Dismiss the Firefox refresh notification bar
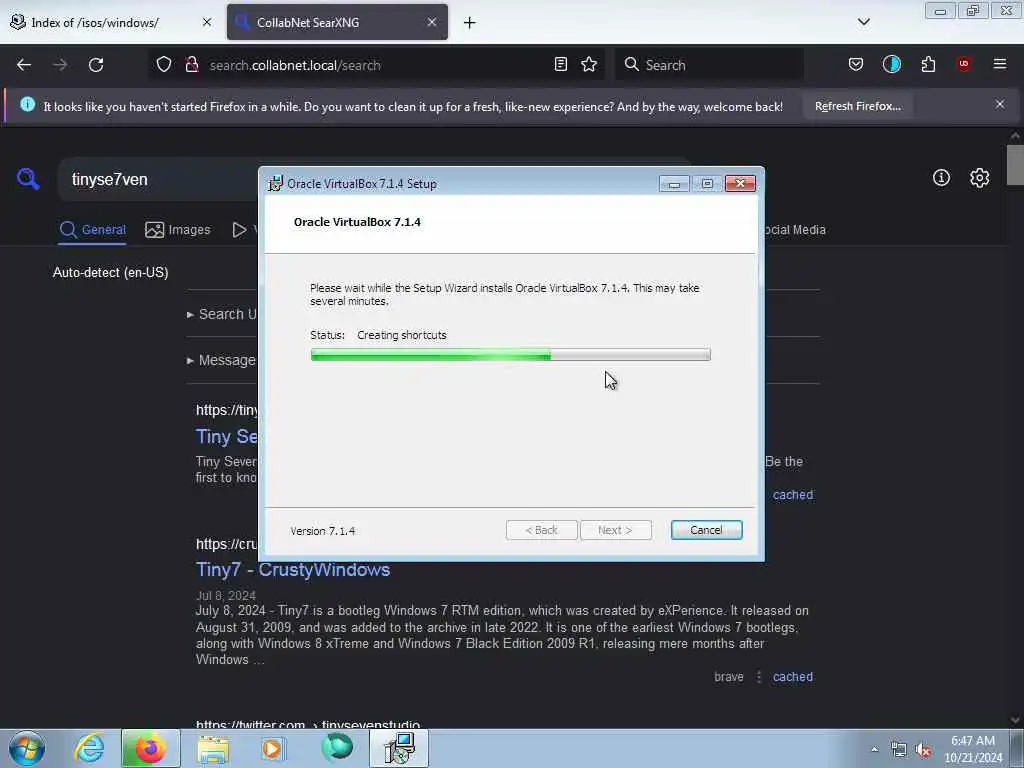 pos(1000,104)
